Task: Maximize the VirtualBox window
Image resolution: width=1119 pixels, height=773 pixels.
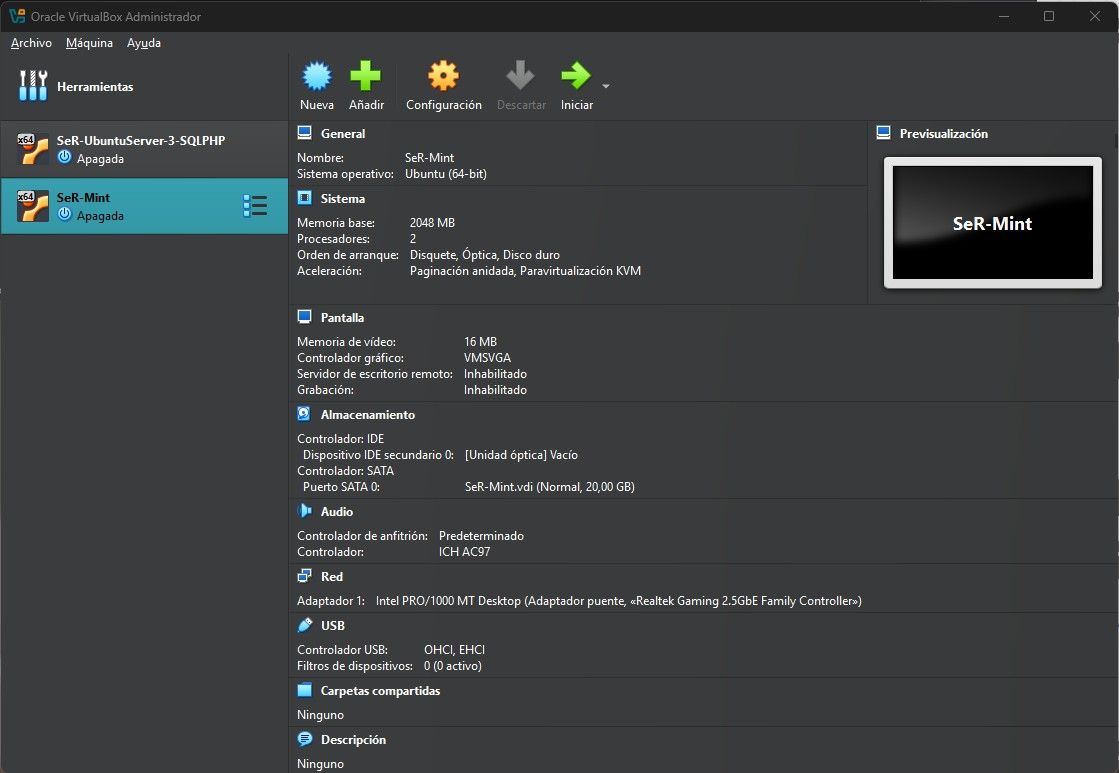Action: point(1048,16)
